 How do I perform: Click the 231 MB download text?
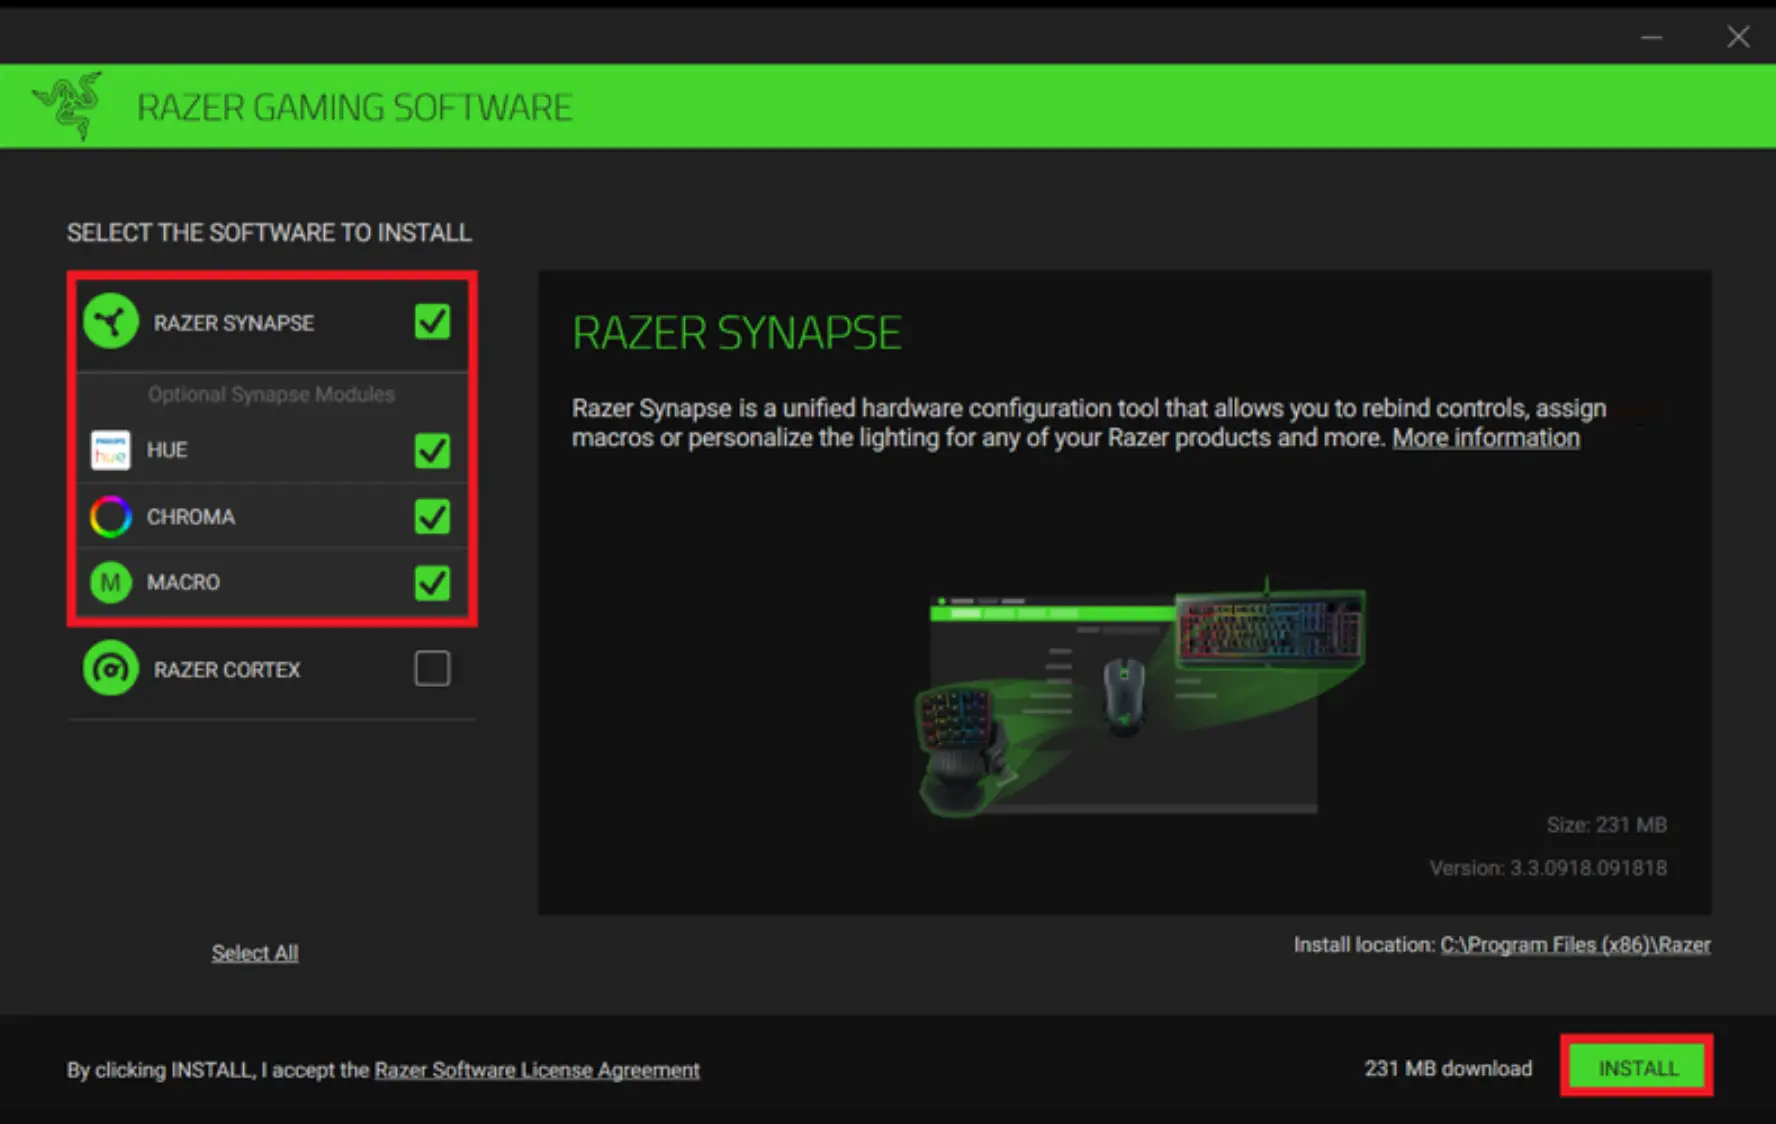click(x=1448, y=1069)
